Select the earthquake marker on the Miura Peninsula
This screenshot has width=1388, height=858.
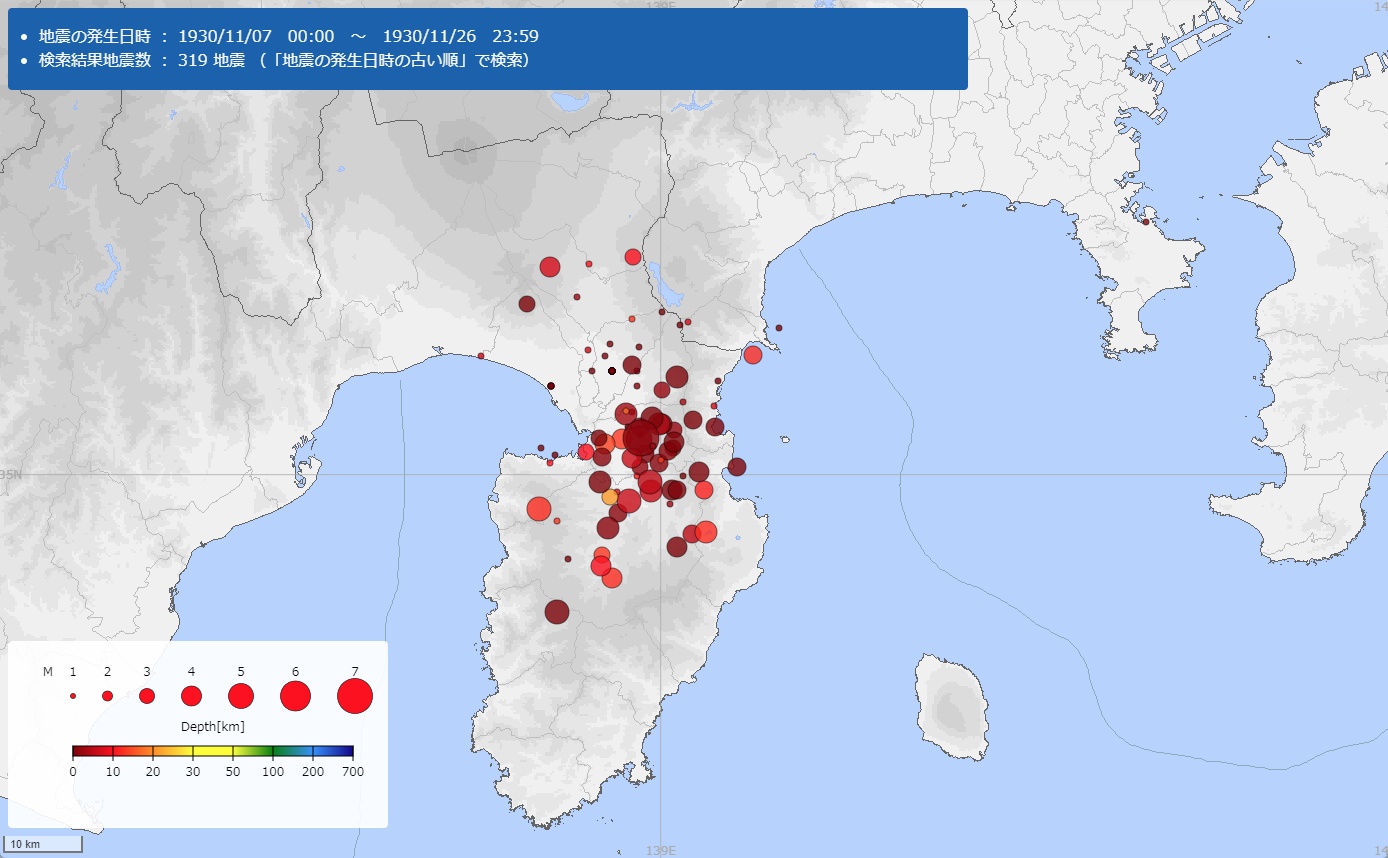[x=1146, y=222]
